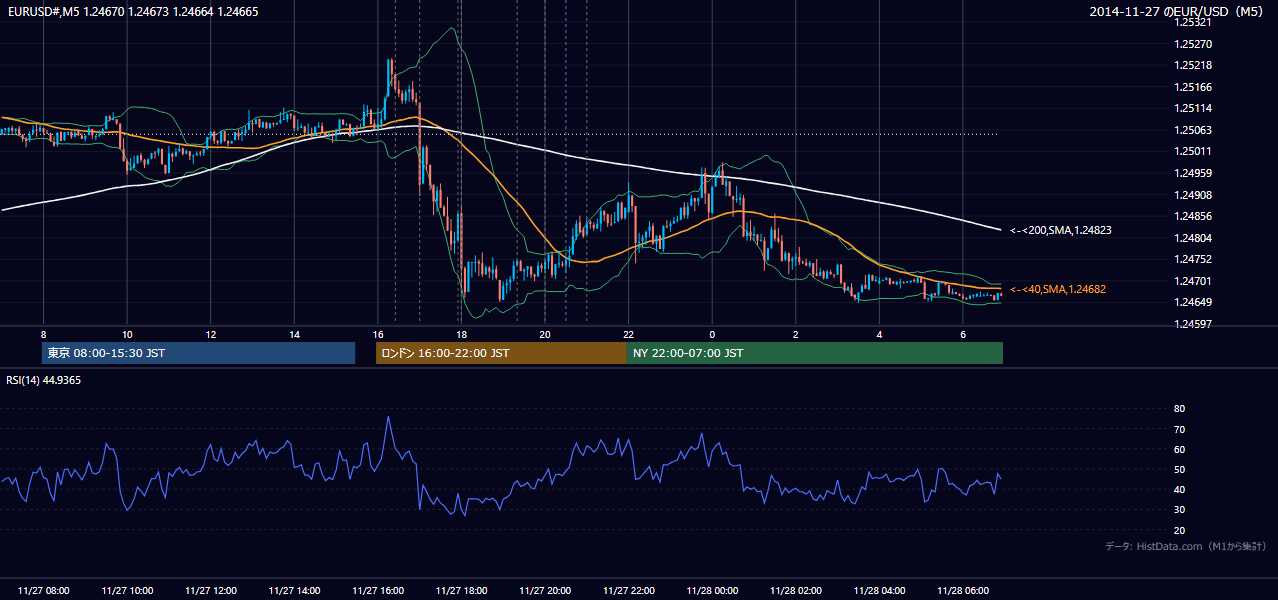1278x600 pixels.
Task: Click price axis label 1.25011
Action: click(x=1193, y=151)
